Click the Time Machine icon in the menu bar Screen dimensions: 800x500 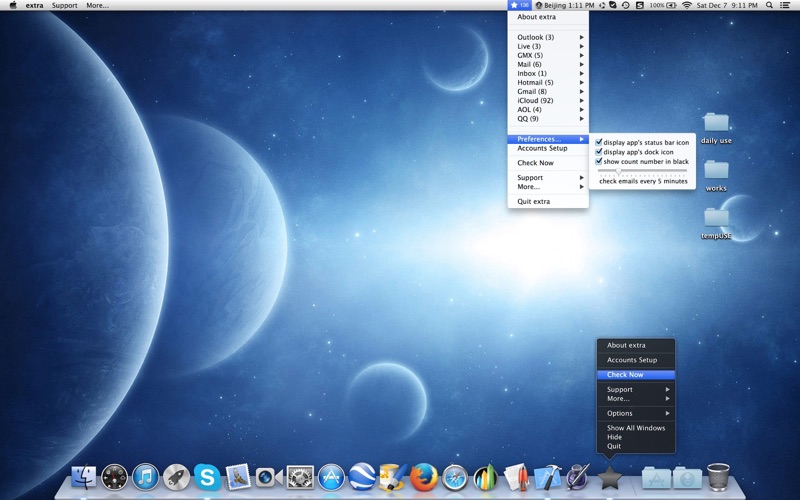(626, 5)
